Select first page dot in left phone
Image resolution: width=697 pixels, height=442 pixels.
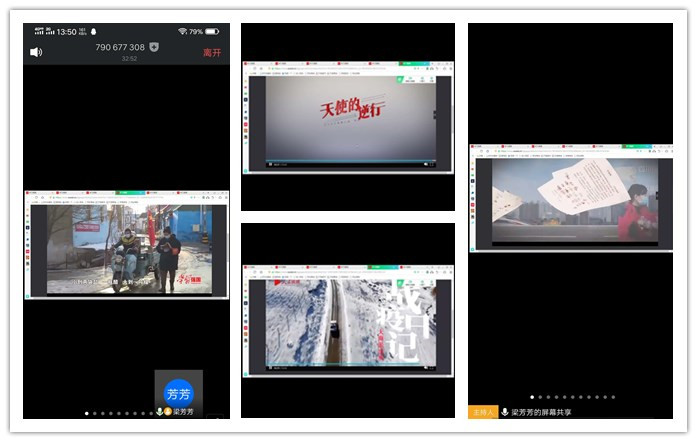(87, 412)
